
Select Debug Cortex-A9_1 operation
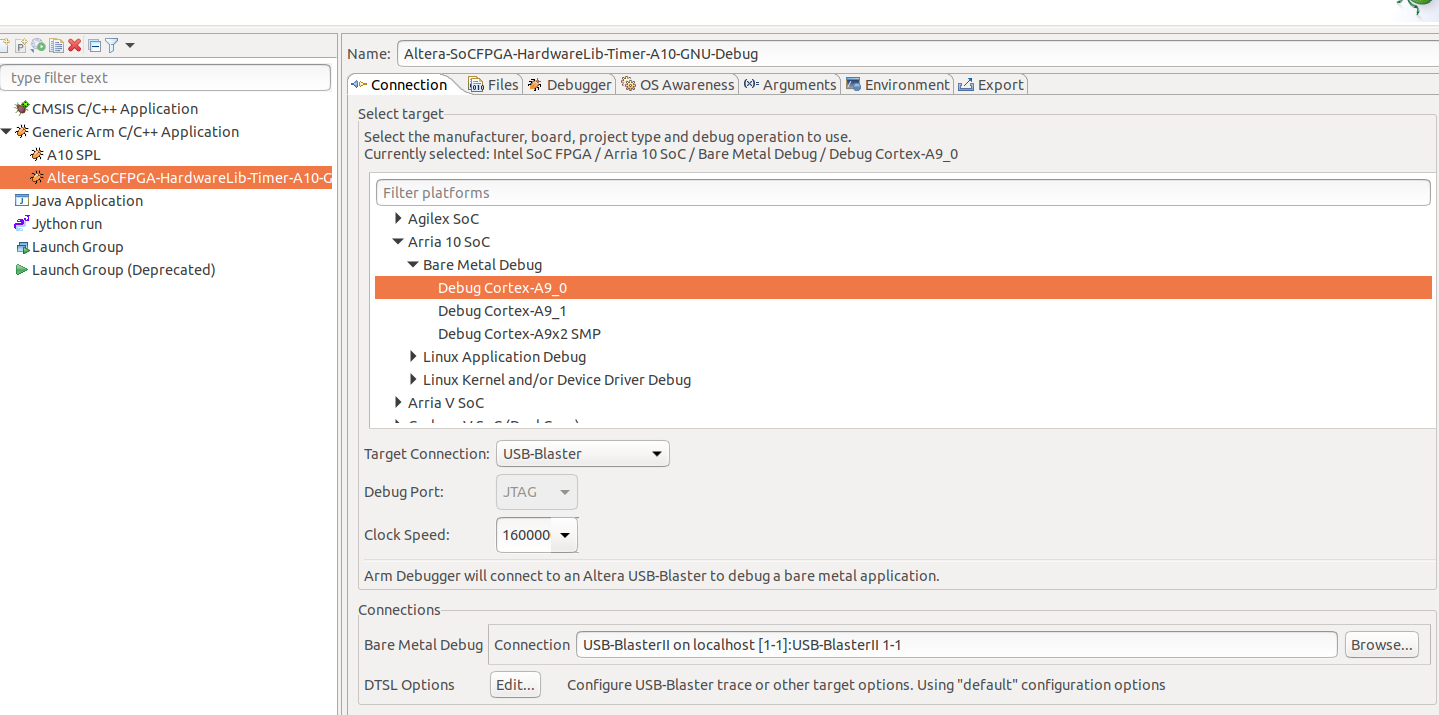(502, 310)
